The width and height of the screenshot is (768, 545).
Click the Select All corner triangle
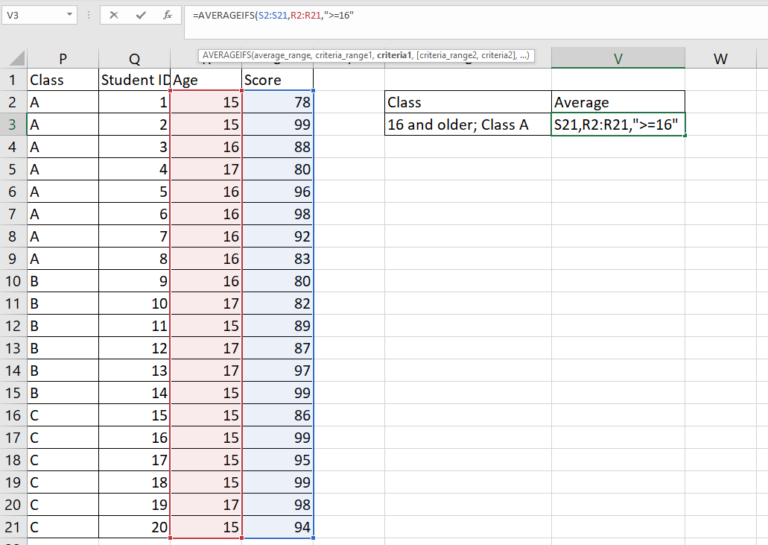[14, 59]
